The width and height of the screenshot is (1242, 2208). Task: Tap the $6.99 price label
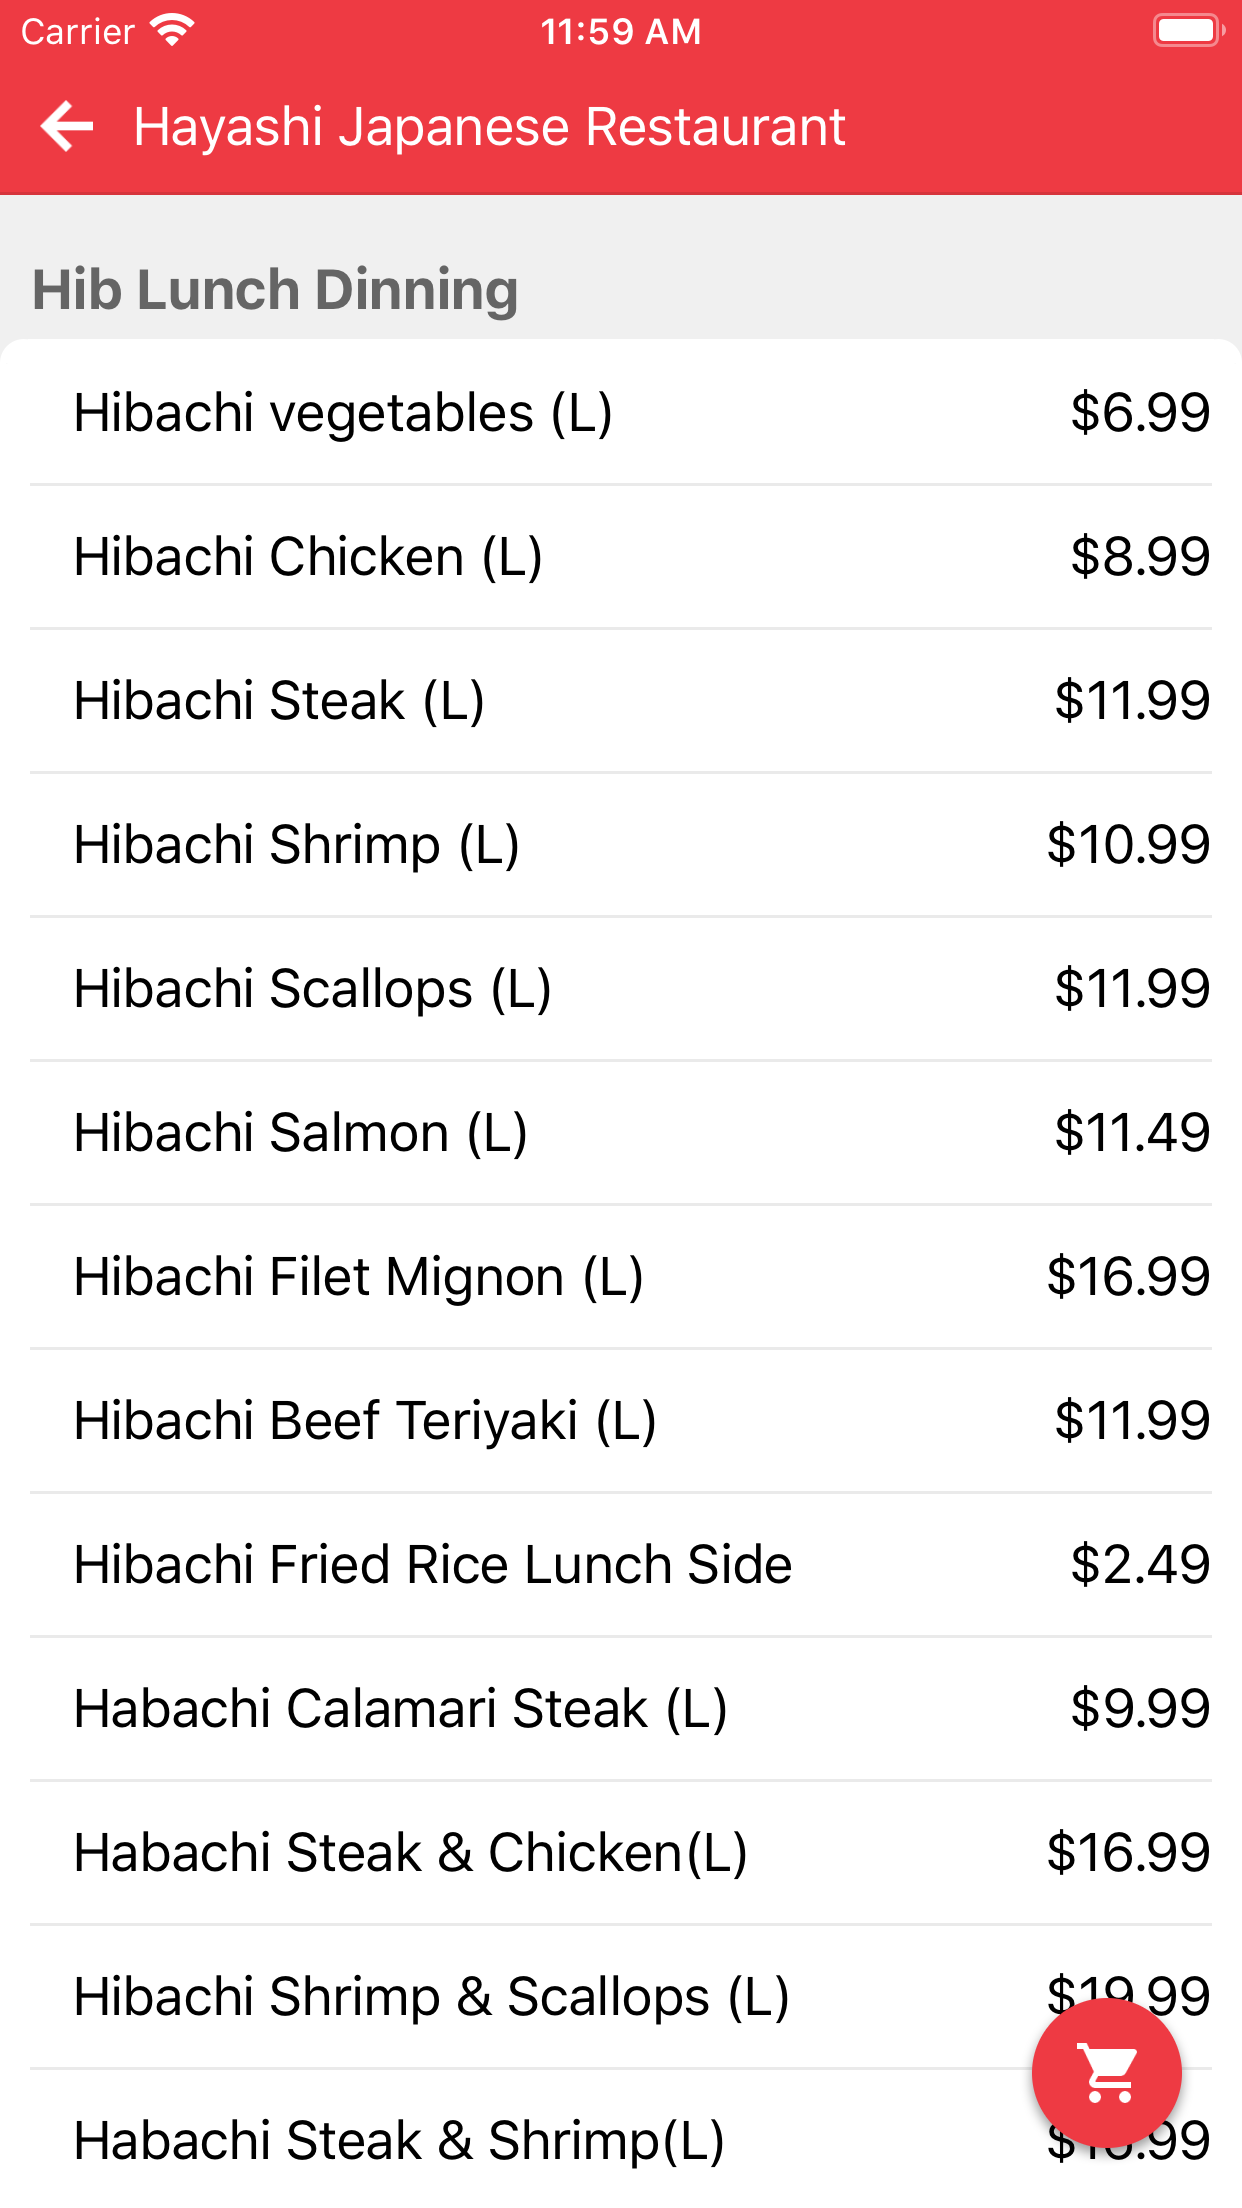[1139, 413]
